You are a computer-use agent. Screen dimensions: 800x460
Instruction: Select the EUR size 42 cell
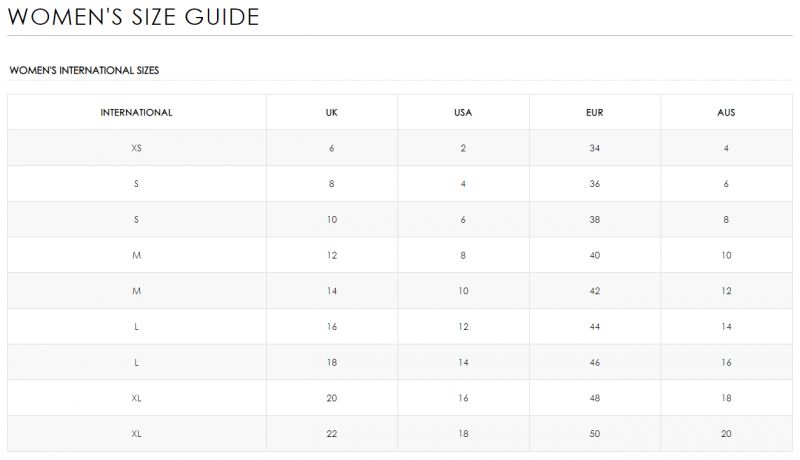[595, 291]
